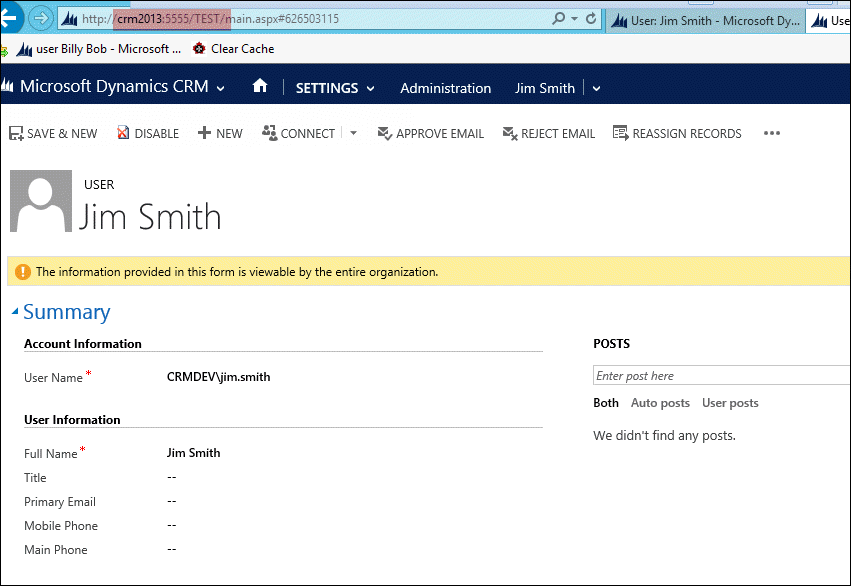Select the User posts filter
Image resolution: width=851 pixels, height=586 pixels.
[730, 403]
